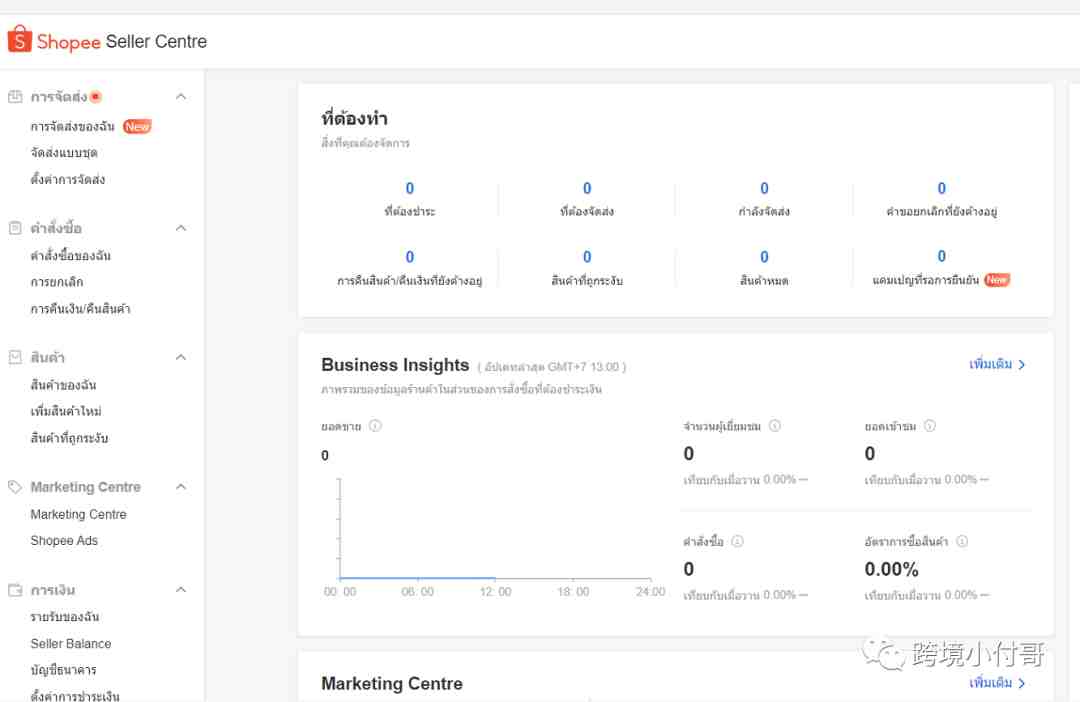This screenshot has height=702, width=1080.
Task: Click the การจัดส่ง shipping section icon
Action: pos(15,96)
